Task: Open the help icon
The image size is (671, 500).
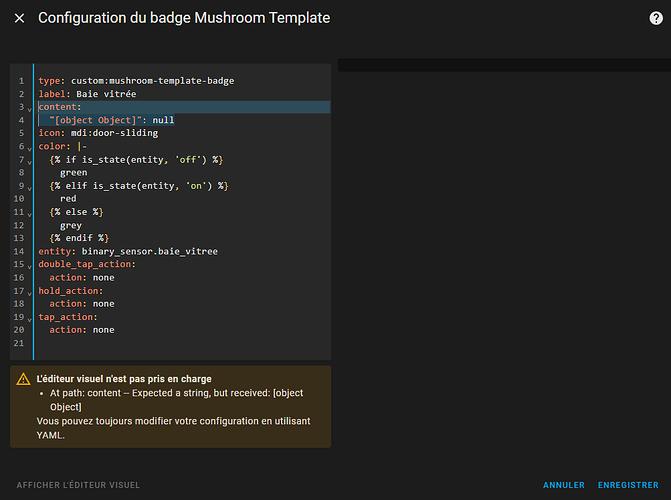Action: click(656, 18)
